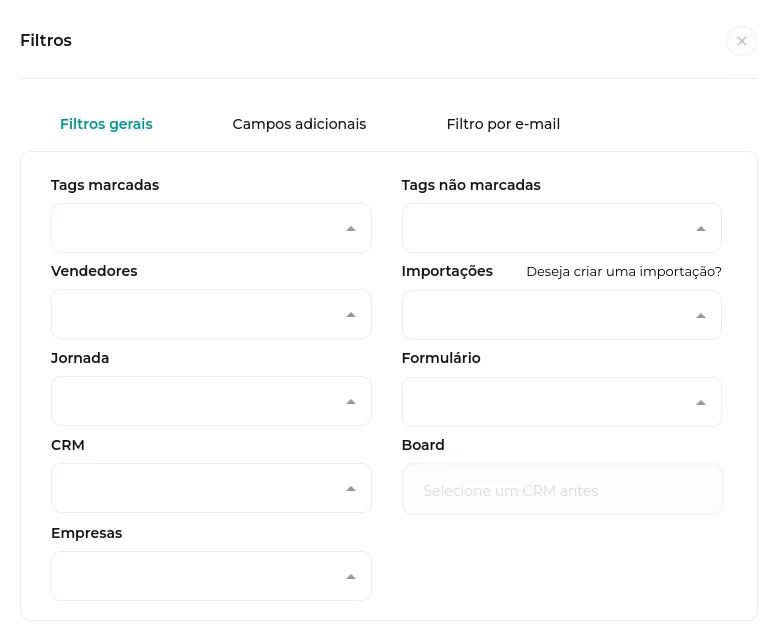Click the Empresas arrow icon
Screen dimensions: 781x629
tap(351, 577)
